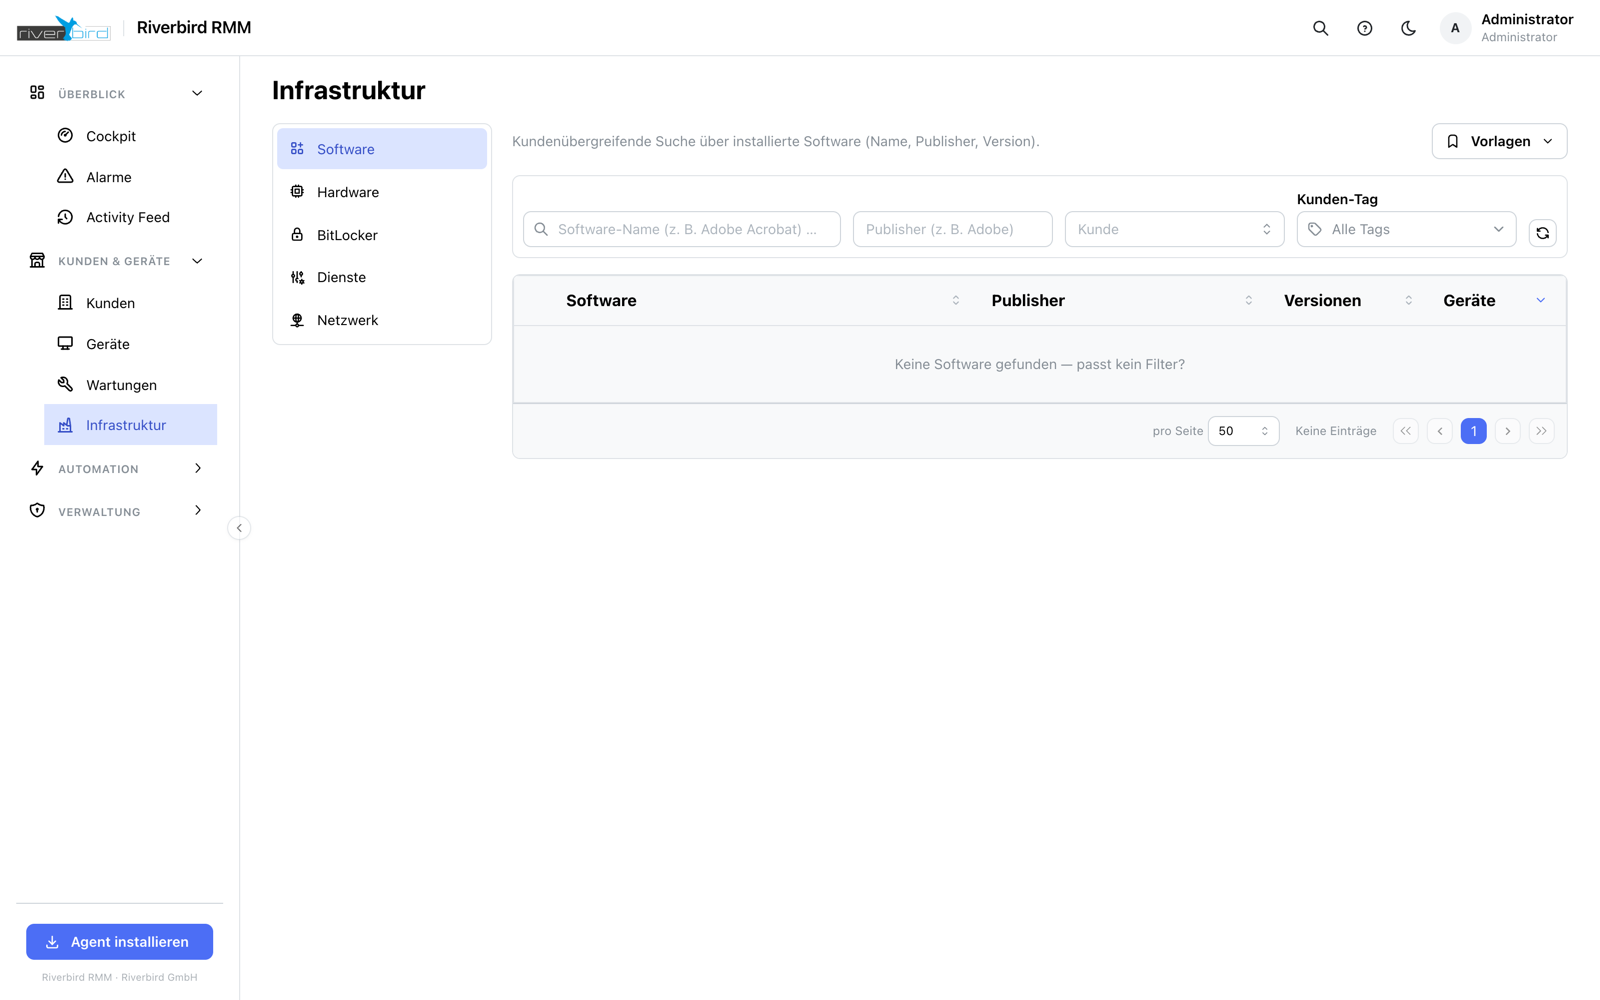1600x1000 pixels.
Task: Collapse the sidebar with the arrow handle
Action: [x=239, y=528]
